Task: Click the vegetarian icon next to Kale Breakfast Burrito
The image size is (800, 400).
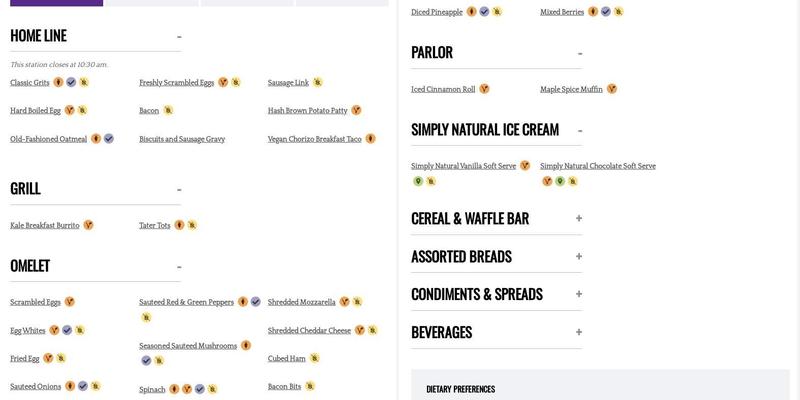Action: click(x=89, y=226)
